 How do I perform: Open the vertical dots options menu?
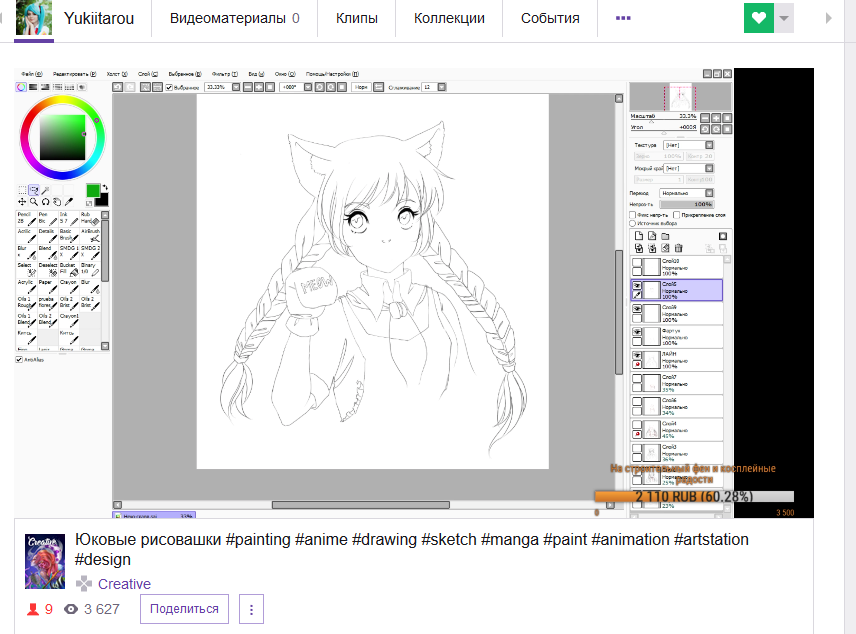tap(251, 609)
